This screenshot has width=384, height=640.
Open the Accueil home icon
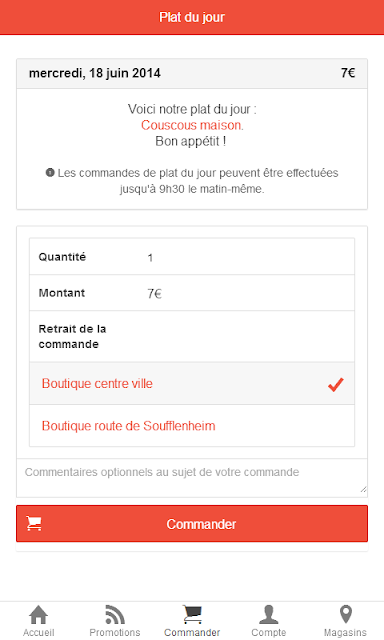(x=38, y=615)
